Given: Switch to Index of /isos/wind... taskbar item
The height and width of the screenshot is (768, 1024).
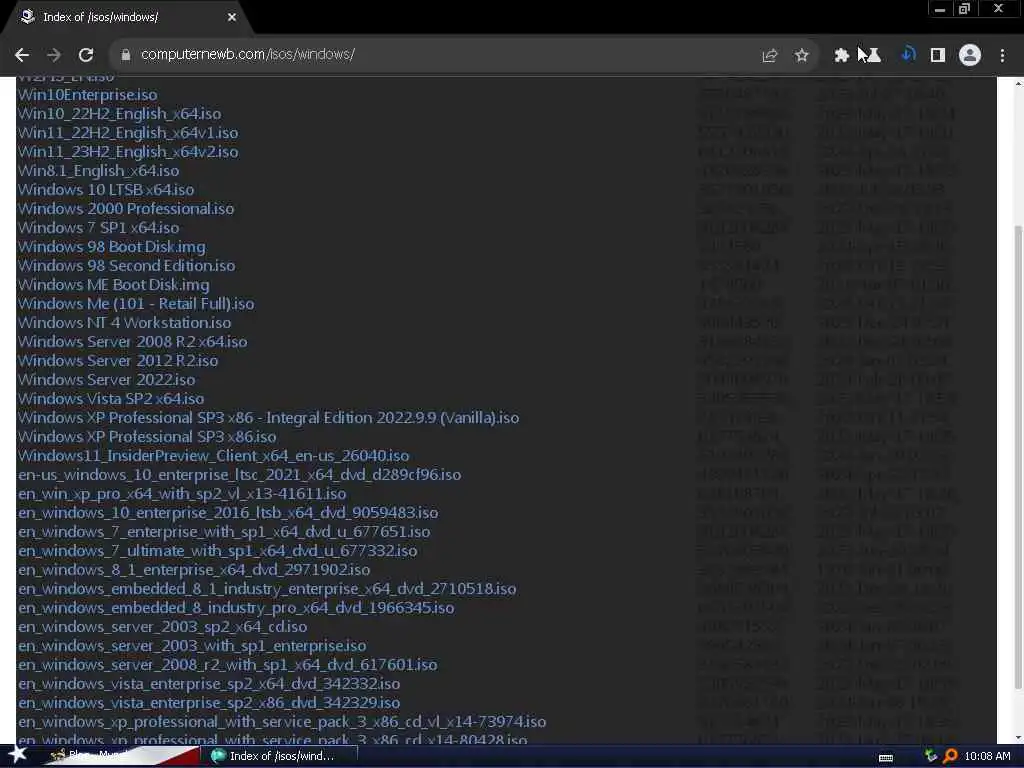Looking at the screenshot, I should [x=283, y=756].
